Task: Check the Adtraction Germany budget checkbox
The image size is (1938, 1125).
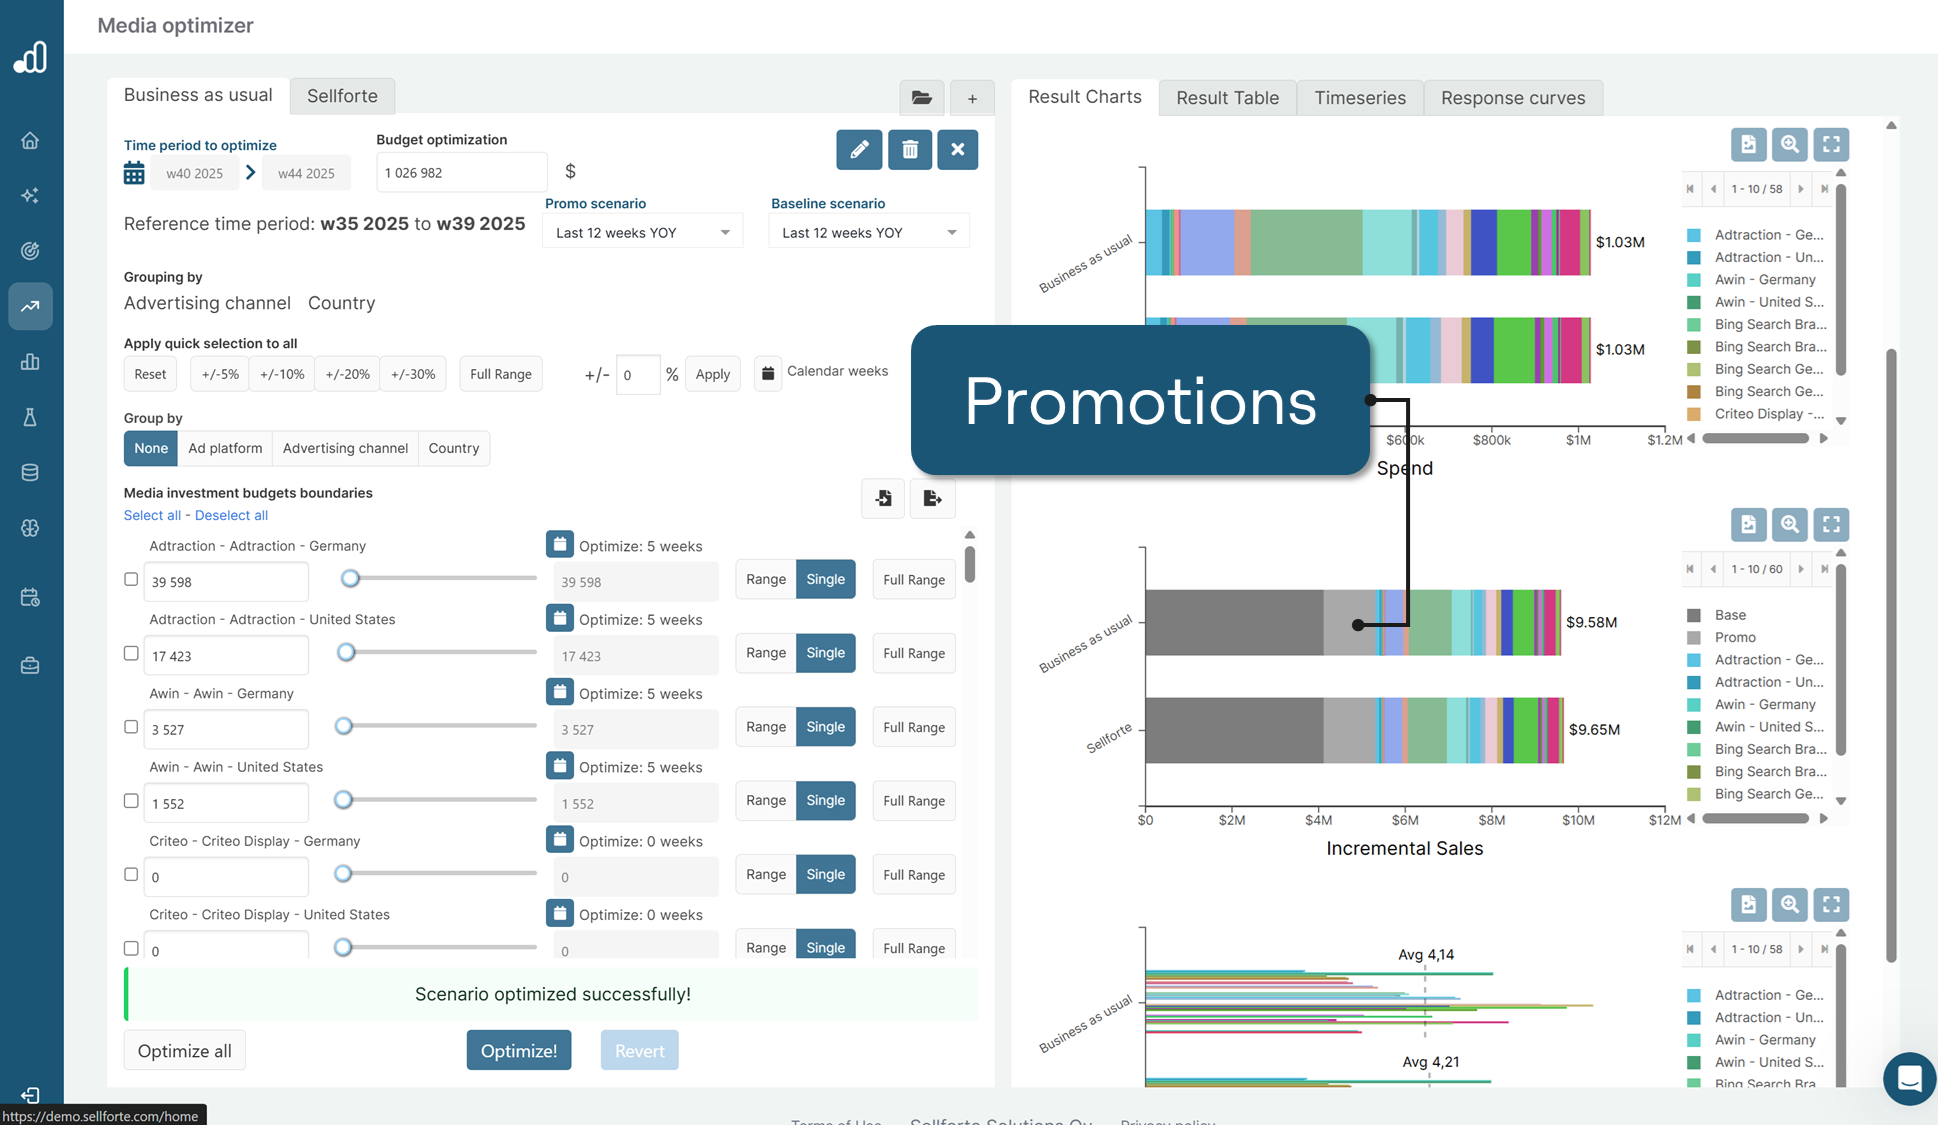Action: (131, 580)
